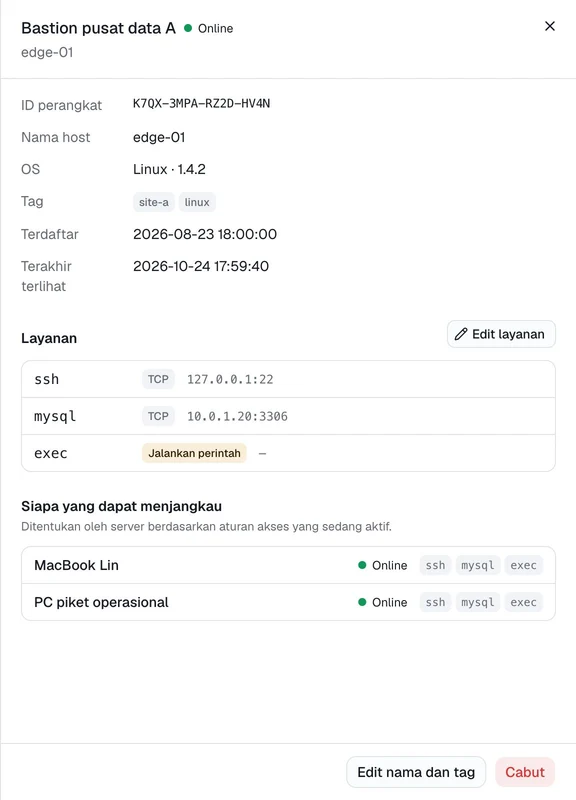Click device ID K7QX-3MPA-RZ2D-HV4N
The height and width of the screenshot is (800, 576).
coord(202,104)
